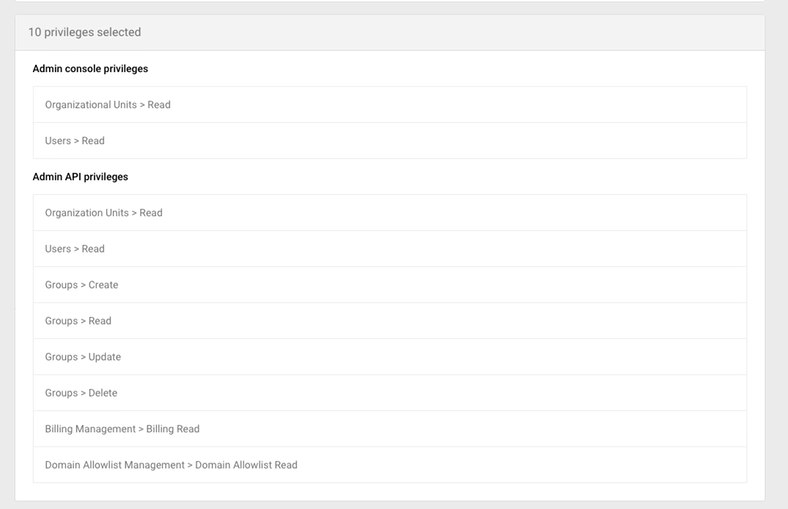Click the Groups > Read privilege row
Screen dimensions: 788x509
pos(78,321)
